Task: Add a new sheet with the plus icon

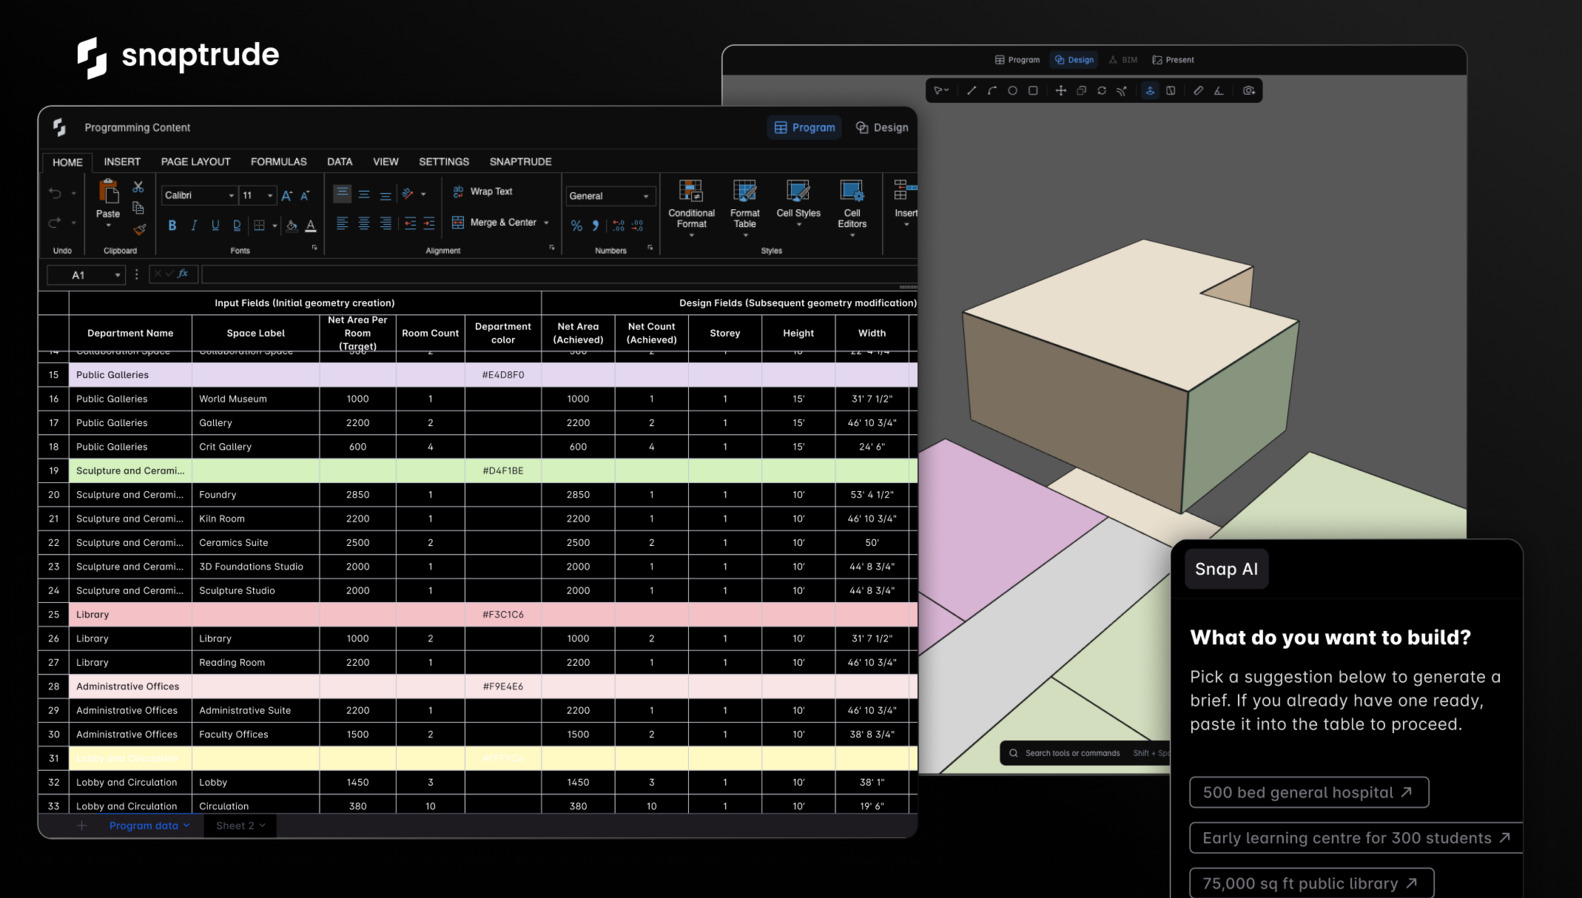Action: click(x=82, y=825)
